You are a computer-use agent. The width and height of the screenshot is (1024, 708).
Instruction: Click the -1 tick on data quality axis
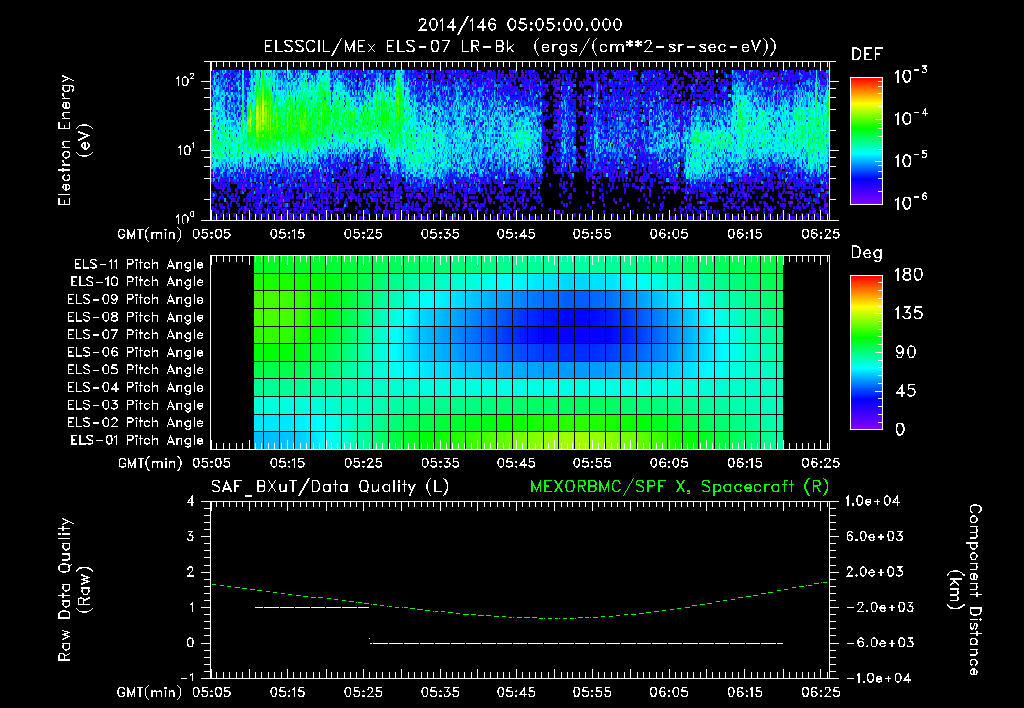187,678
